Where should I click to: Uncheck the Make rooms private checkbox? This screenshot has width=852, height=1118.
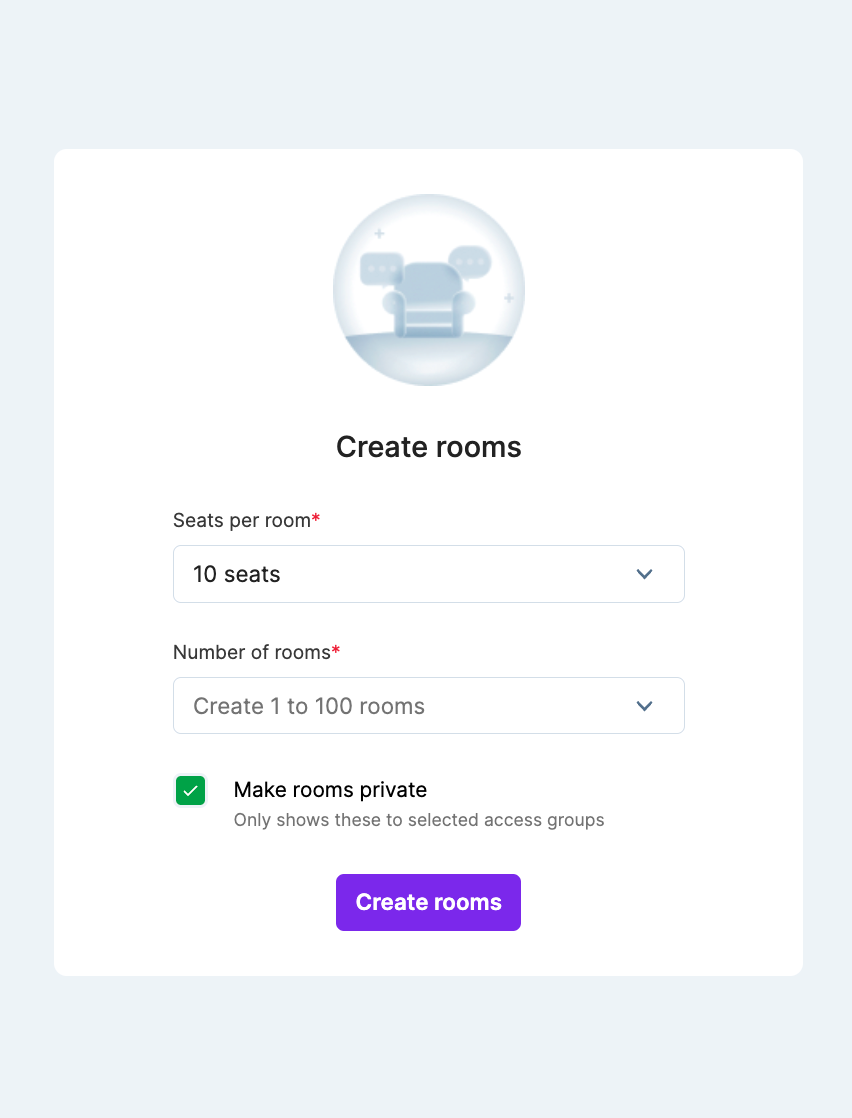[x=191, y=791]
